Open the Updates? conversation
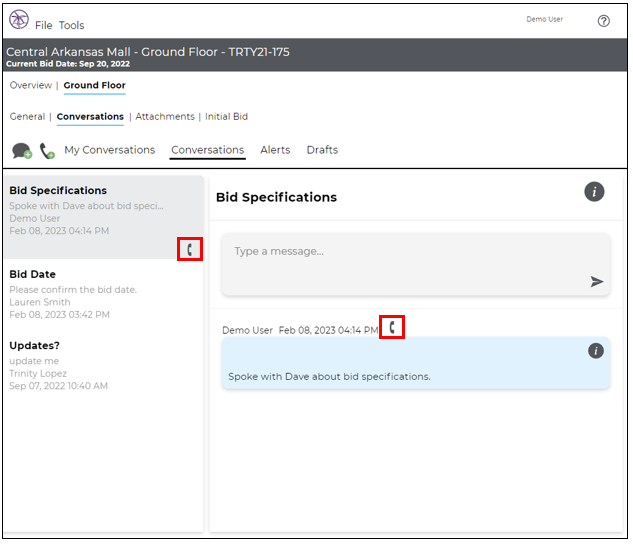 (104, 366)
